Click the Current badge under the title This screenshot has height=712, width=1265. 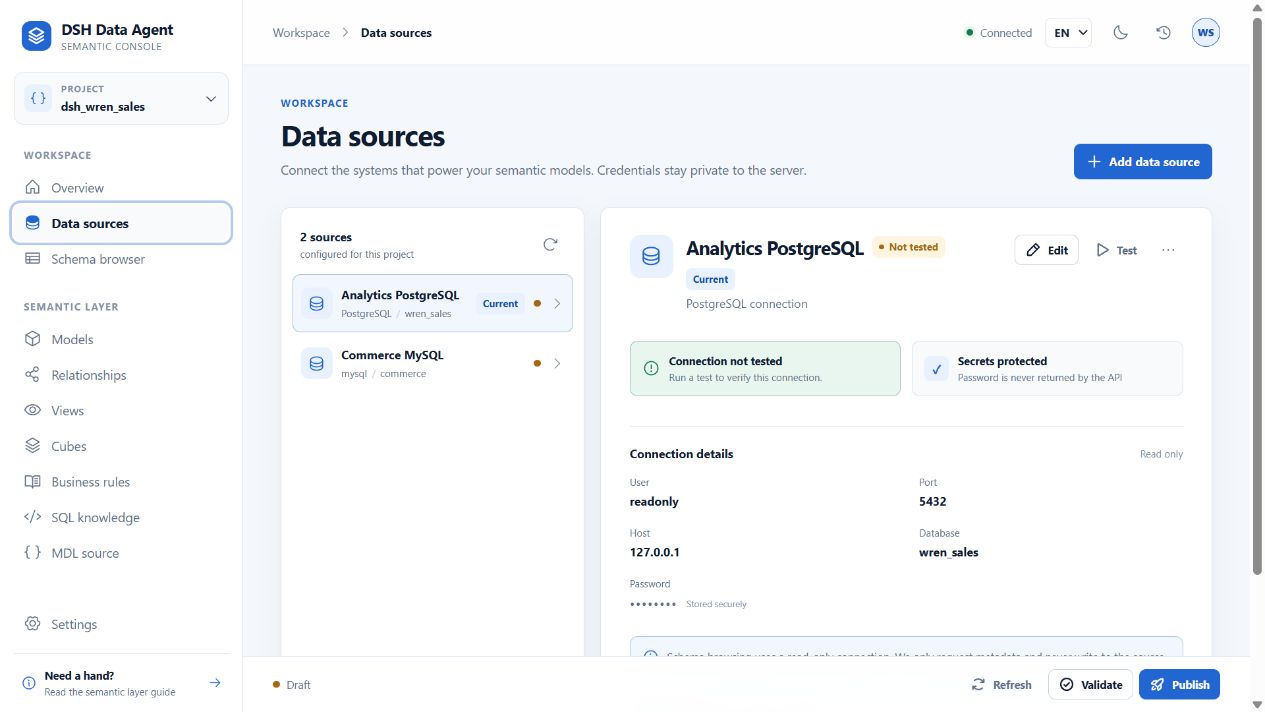point(711,279)
